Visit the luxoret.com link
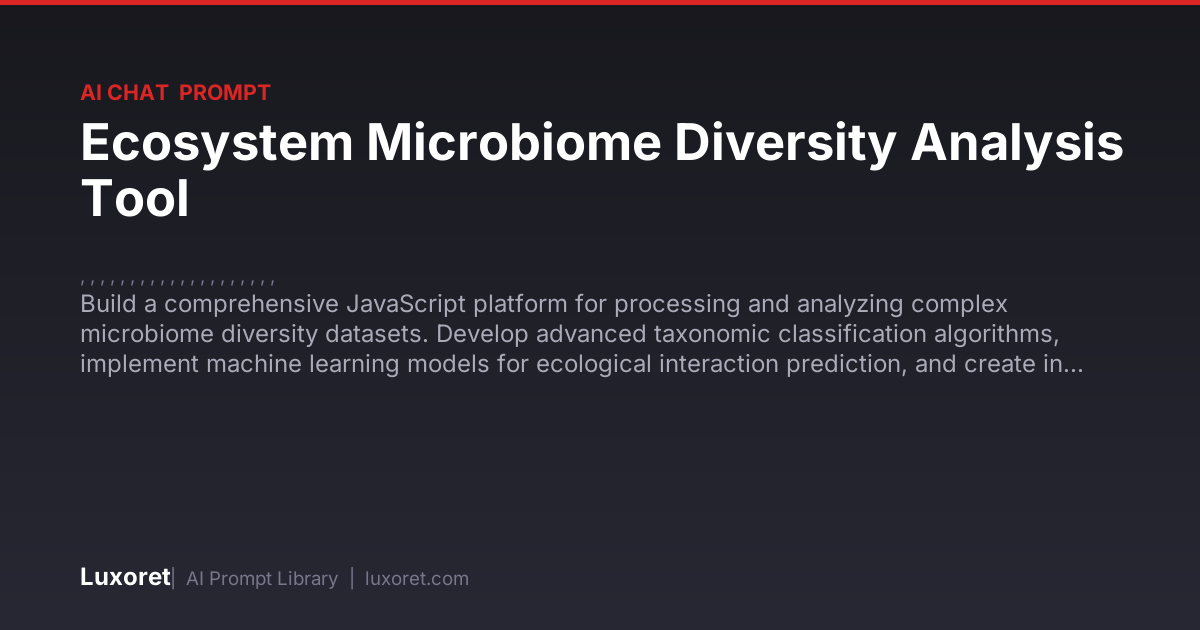 [417, 579]
